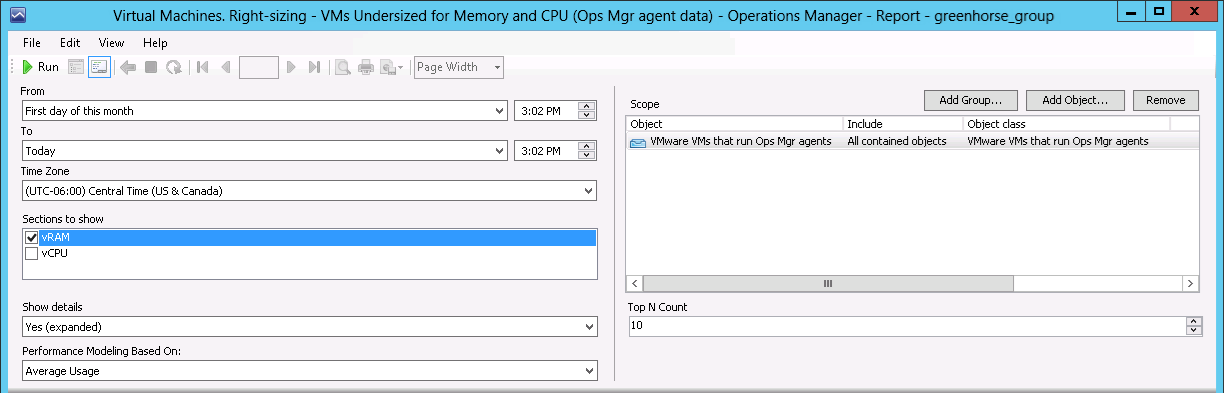1224x393 pixels.
Task: Open the print preview magnifier icon
Action: (x=342, y=67)
